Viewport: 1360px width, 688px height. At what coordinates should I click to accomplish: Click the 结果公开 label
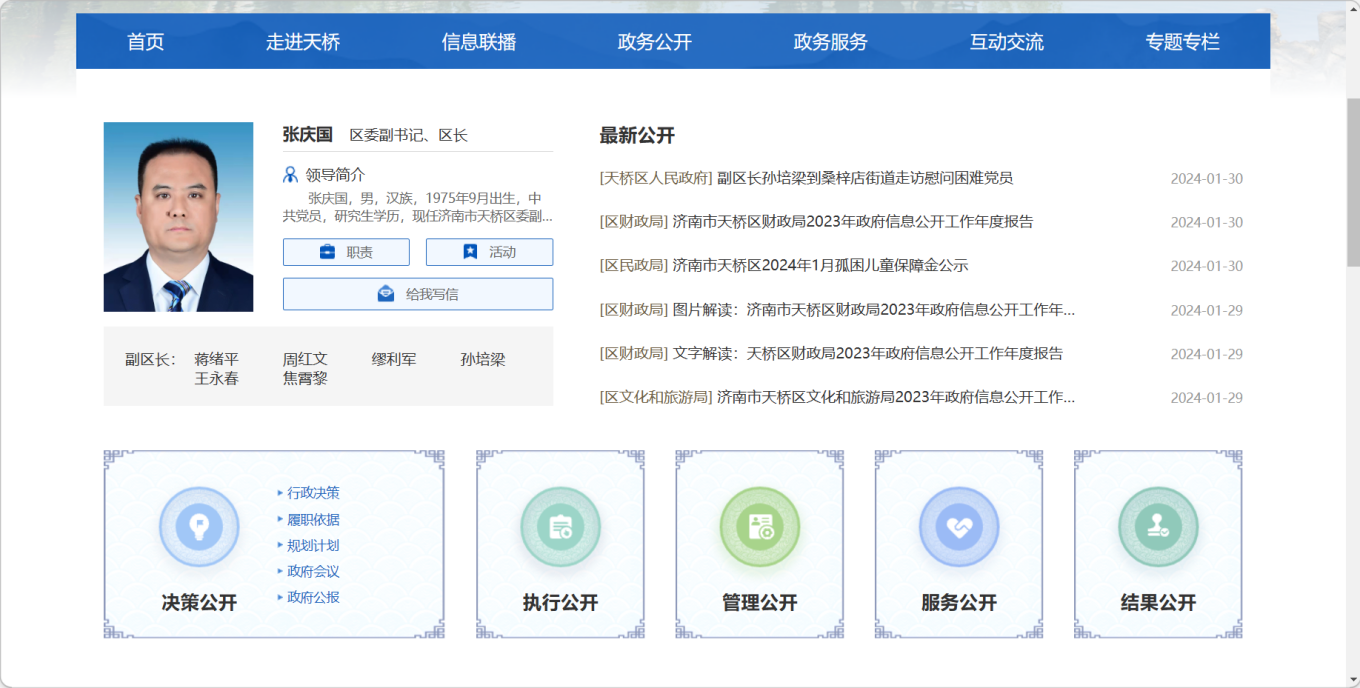click(x=1158, y=603)
